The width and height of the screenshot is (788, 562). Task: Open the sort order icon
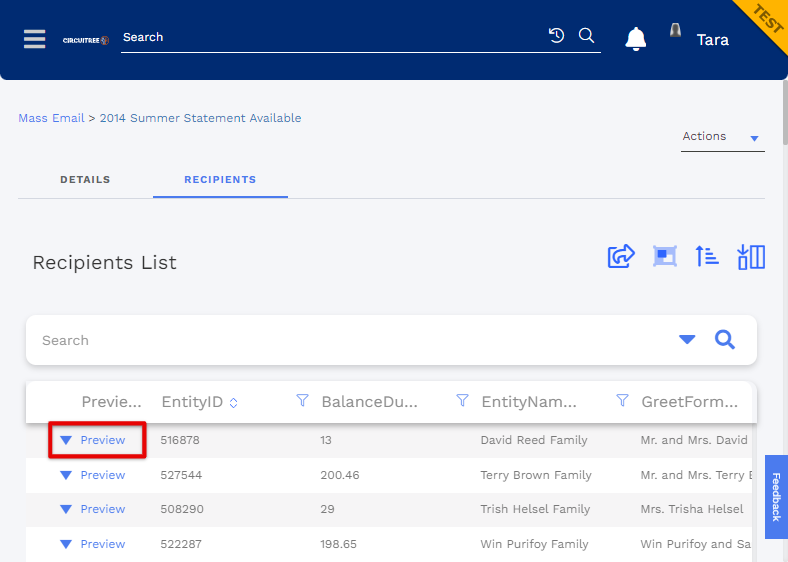click(x=707, y=256)
